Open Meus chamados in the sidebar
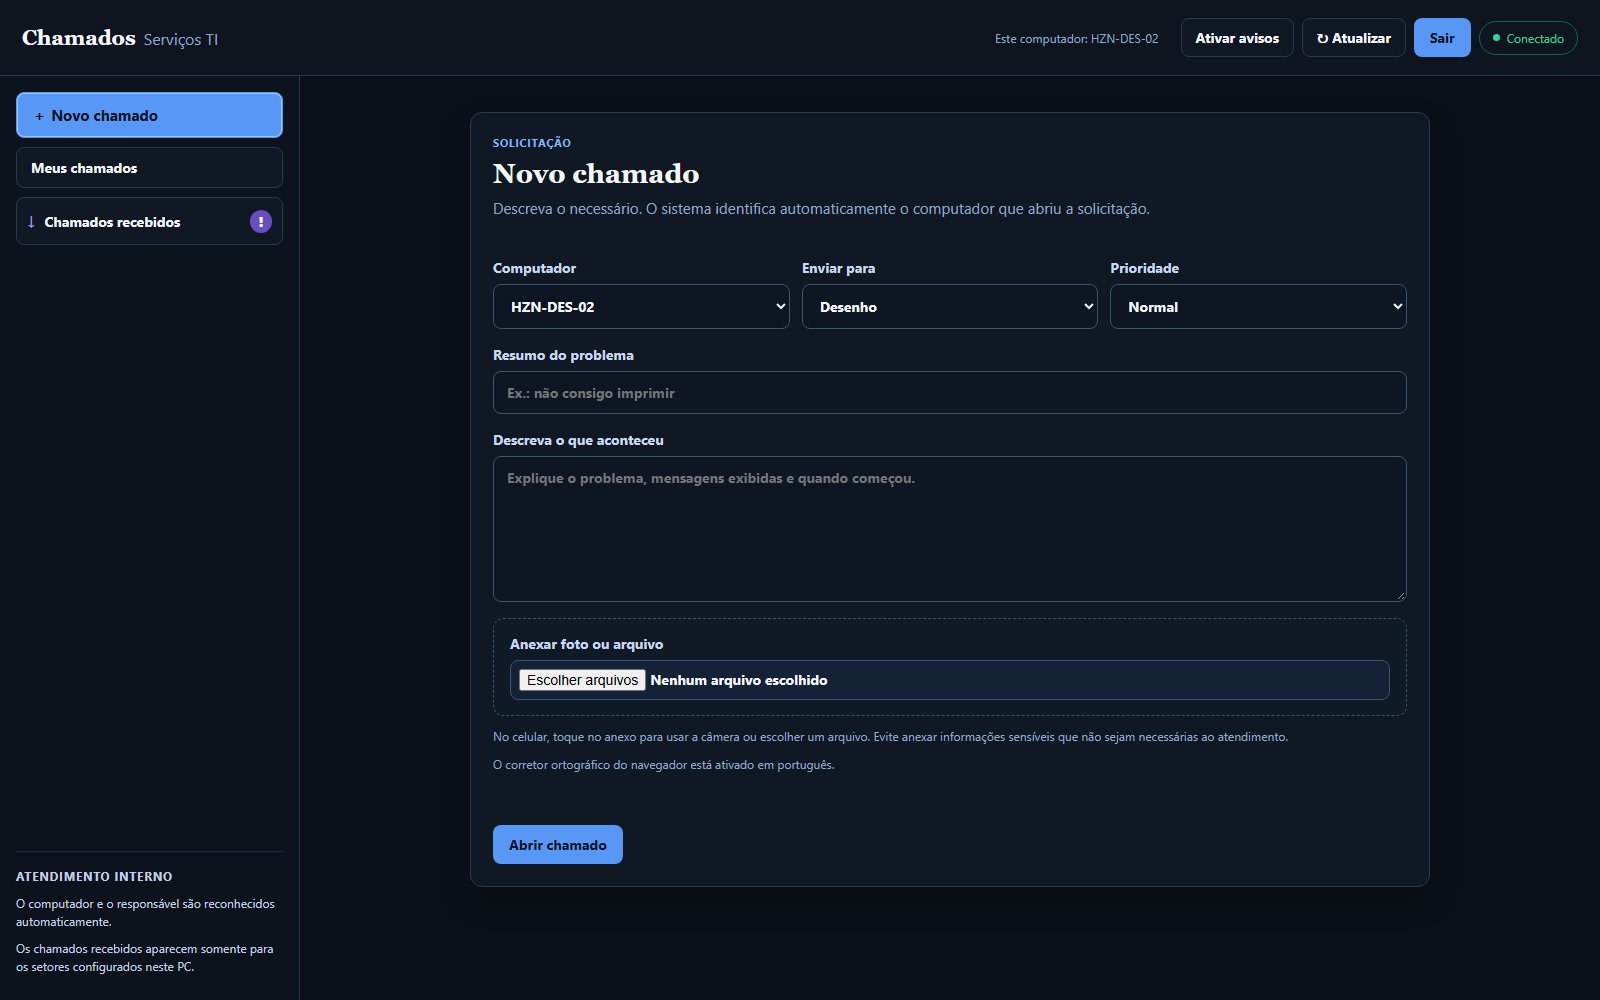 [149, 168]
